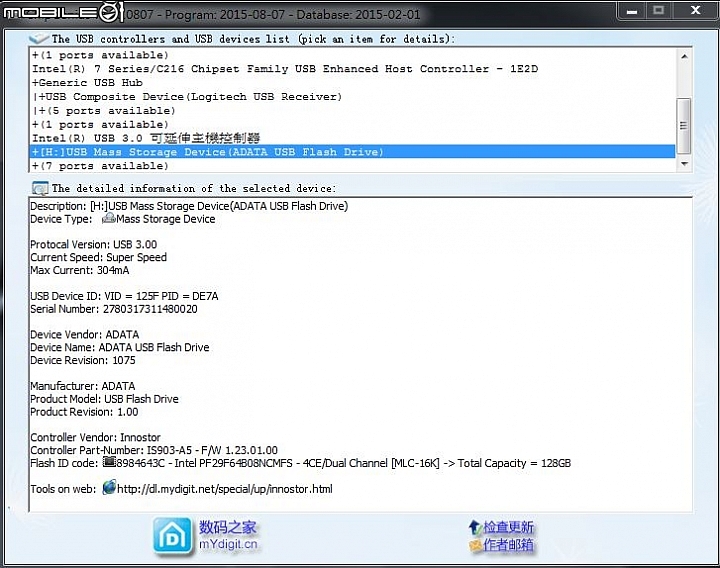The width and height of the screenshot is (720, 568).
Task: Click the magnifier icon beside detailed information header
Action: click(x=40, y=188)
